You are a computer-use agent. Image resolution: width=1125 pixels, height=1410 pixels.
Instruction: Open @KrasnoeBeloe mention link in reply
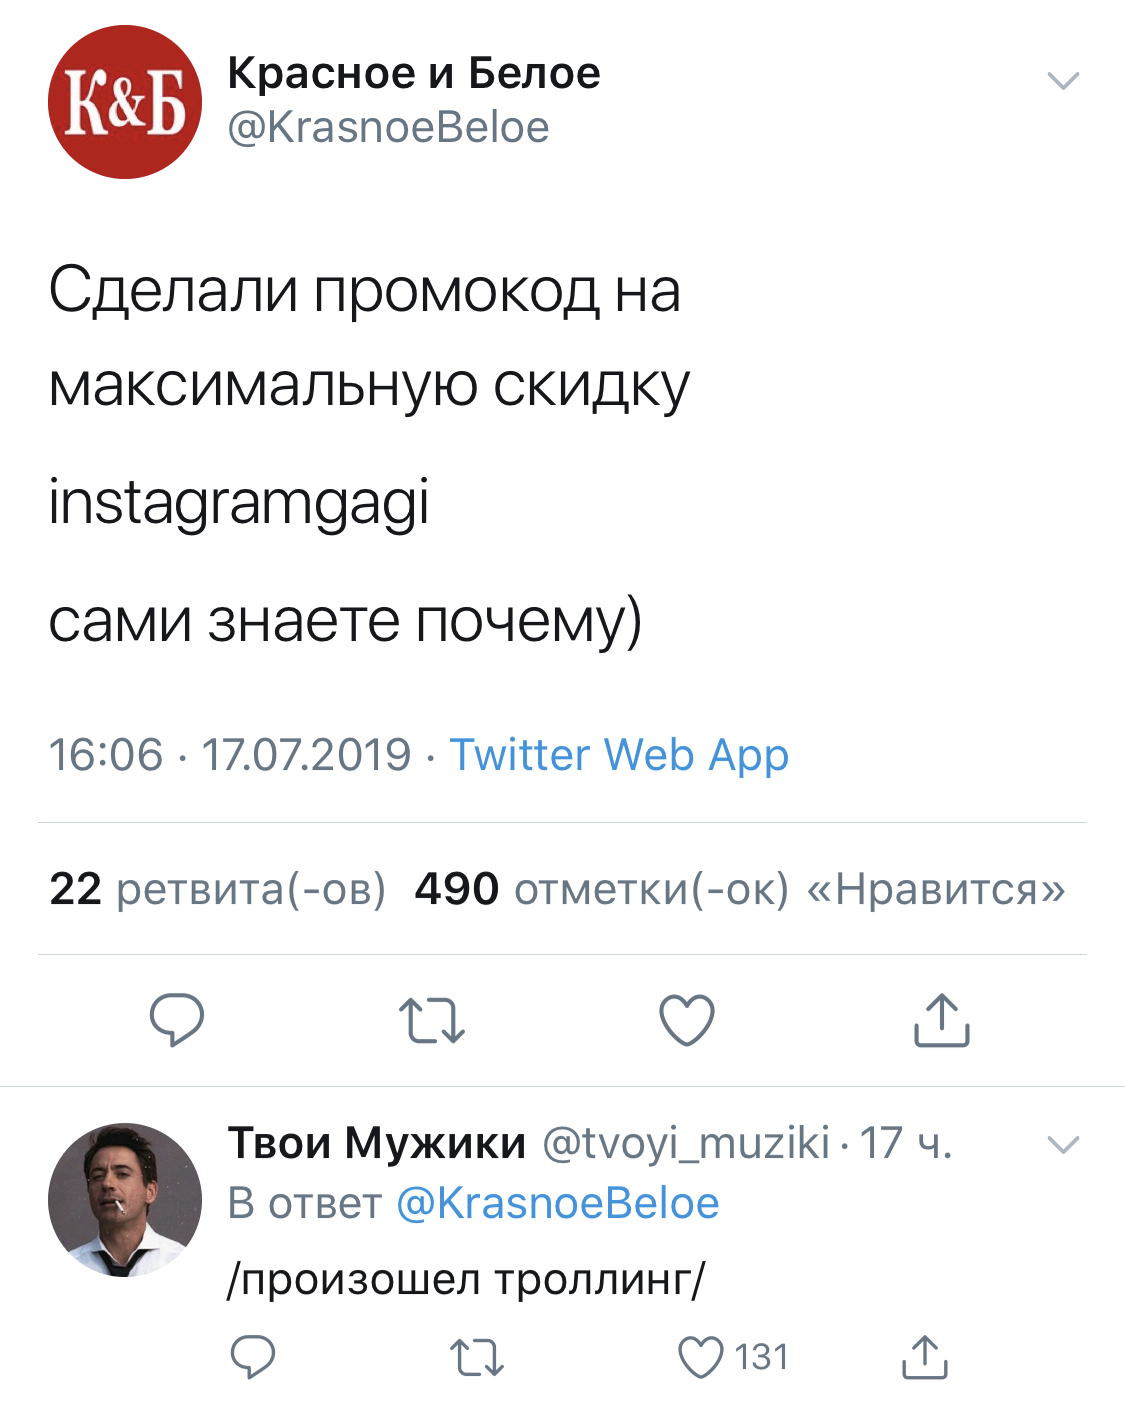558,1204
